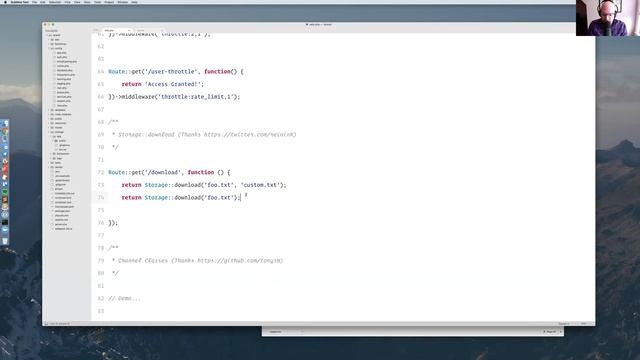Viewport: 640px width, 360px height.
Task: Place cursor at end of line 74
Action: pos(241,198)
